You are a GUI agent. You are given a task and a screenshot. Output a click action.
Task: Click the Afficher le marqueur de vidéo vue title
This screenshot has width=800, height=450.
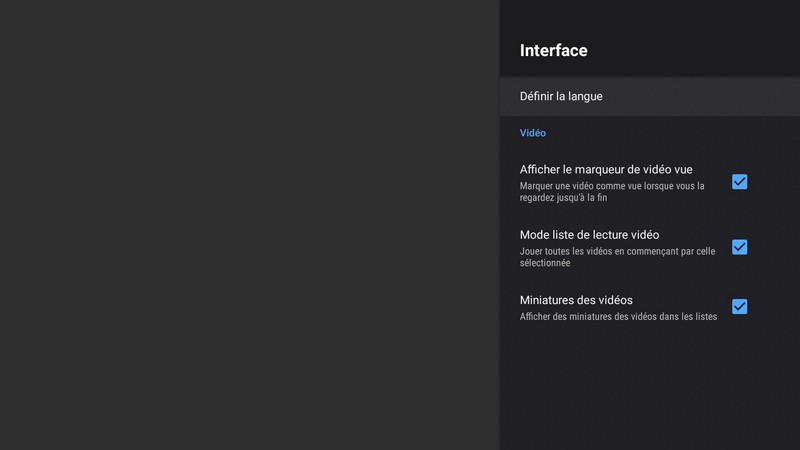pos(606,169)
